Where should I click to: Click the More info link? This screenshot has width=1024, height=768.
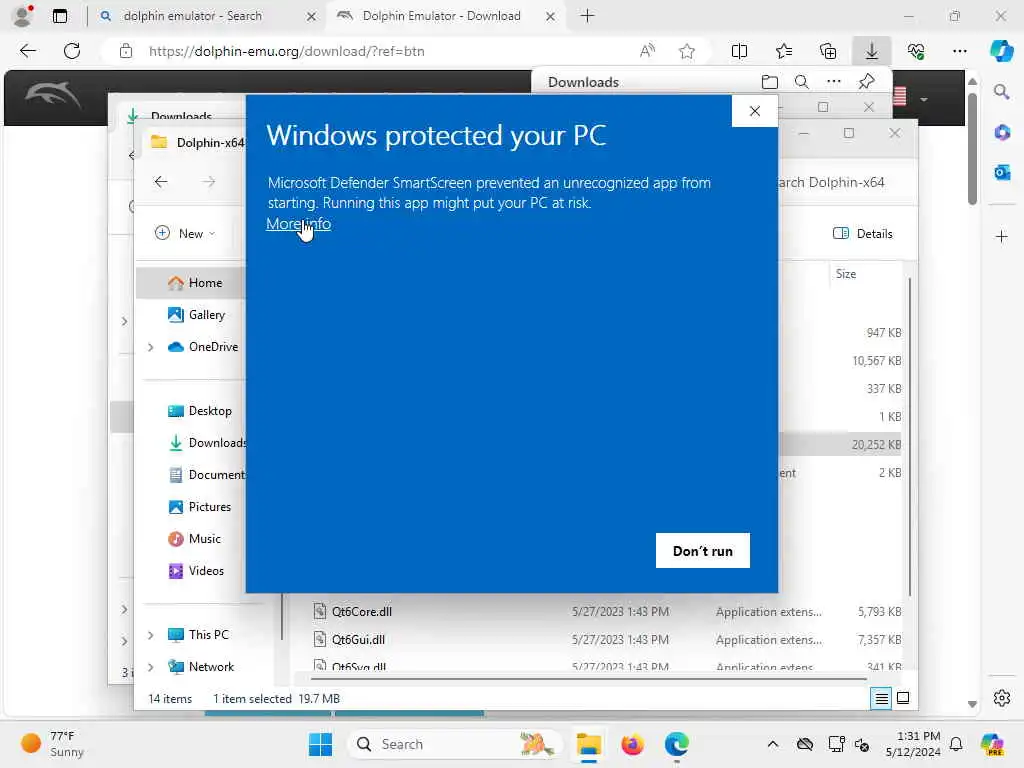(x=298, y=224)
